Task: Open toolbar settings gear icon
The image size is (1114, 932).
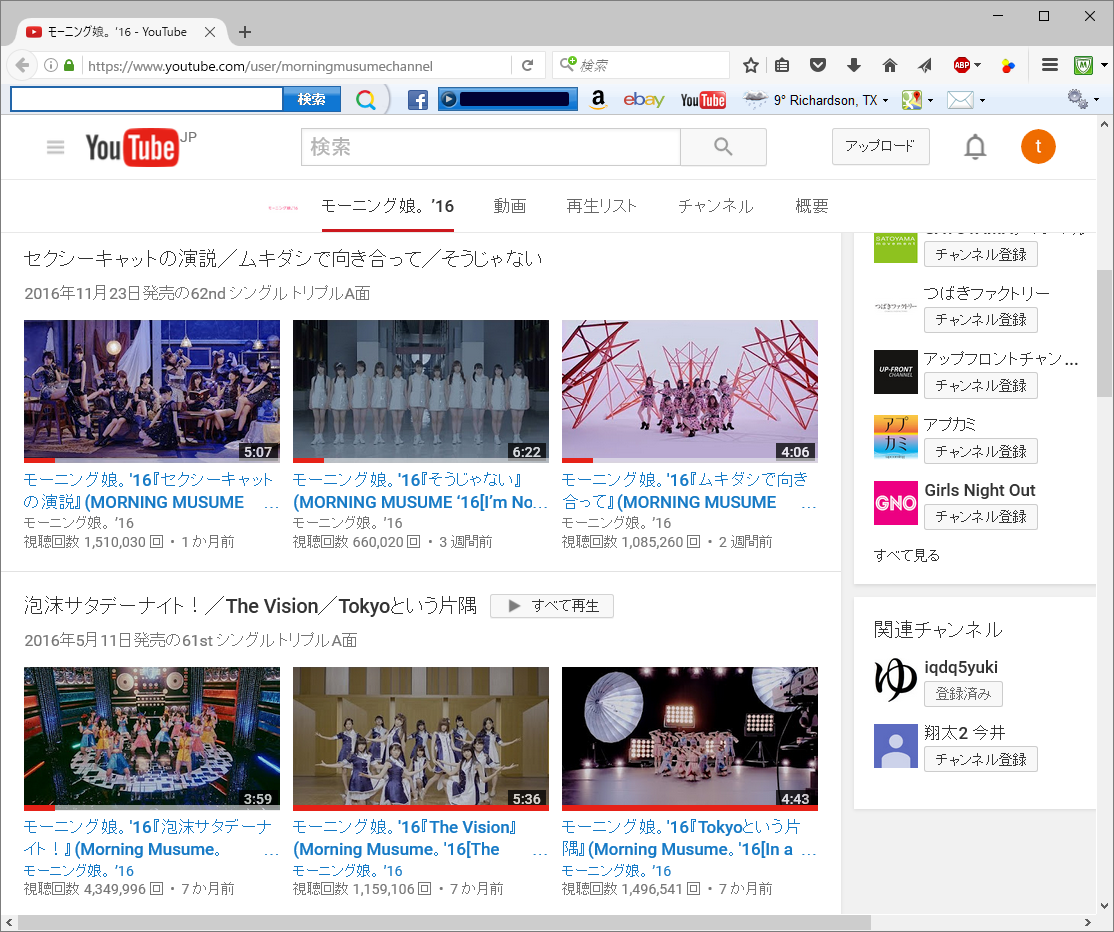Action: 1078,99
